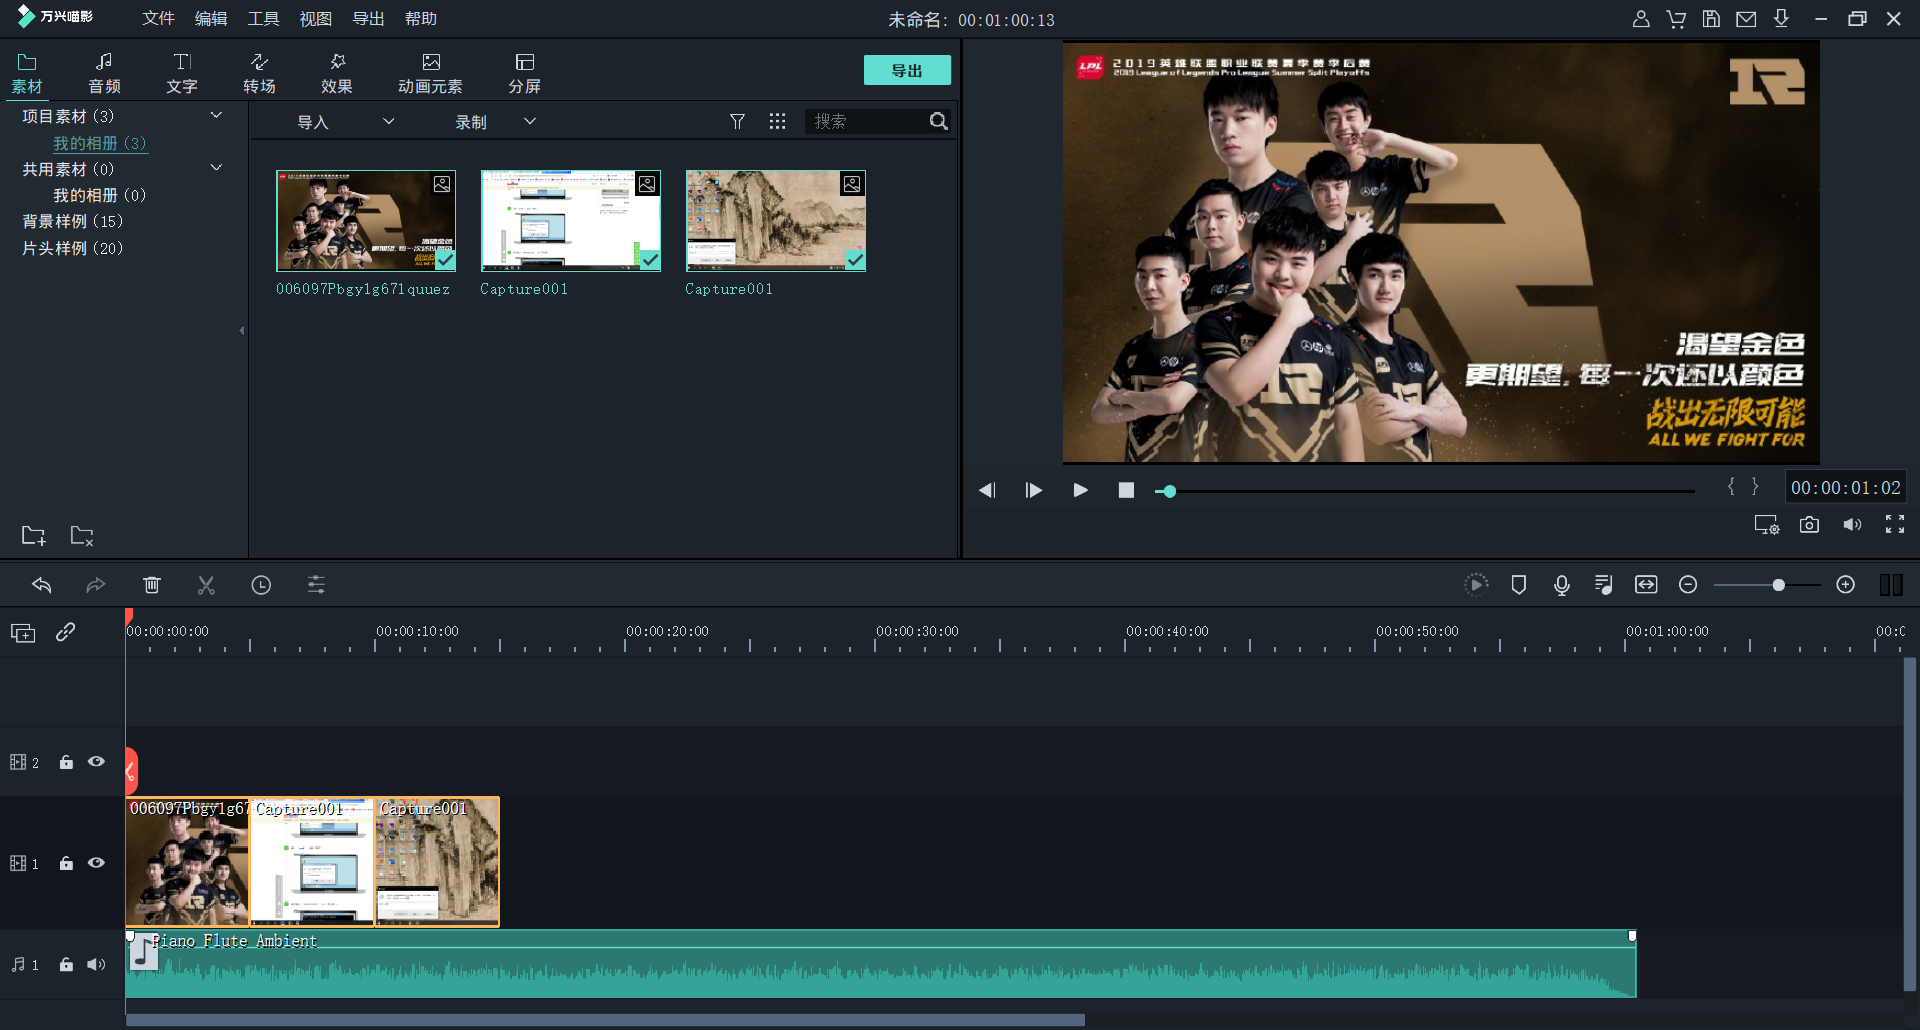Take a snapshot with the camera icon
The image size is (1920, 1030).
1809,525
